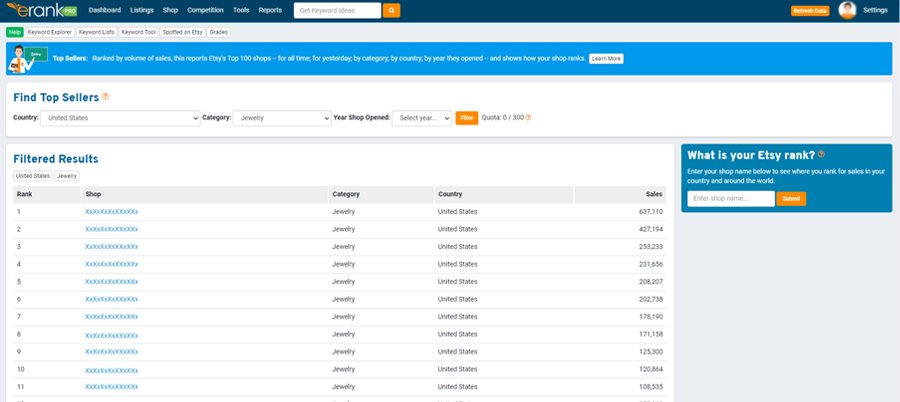Open the Reports menu
The height and width of the screenshot is (402, 900).
pos(270,10)
